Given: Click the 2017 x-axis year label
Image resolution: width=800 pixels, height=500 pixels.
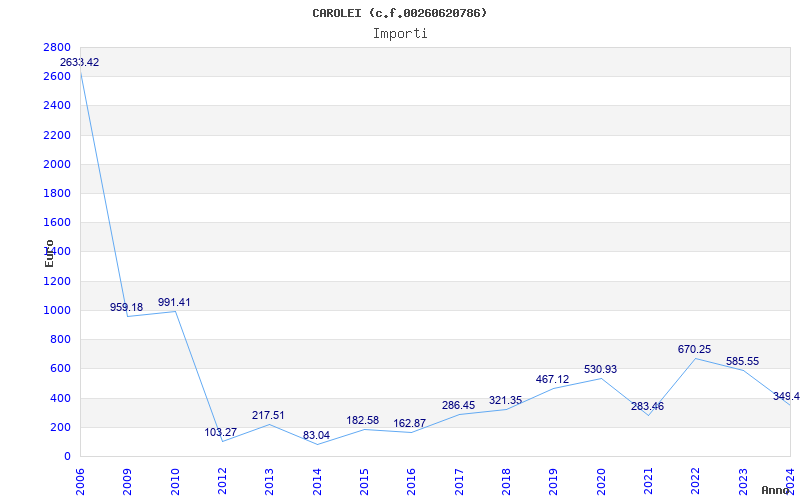Looking at the screenshot, I should [459, 482].
